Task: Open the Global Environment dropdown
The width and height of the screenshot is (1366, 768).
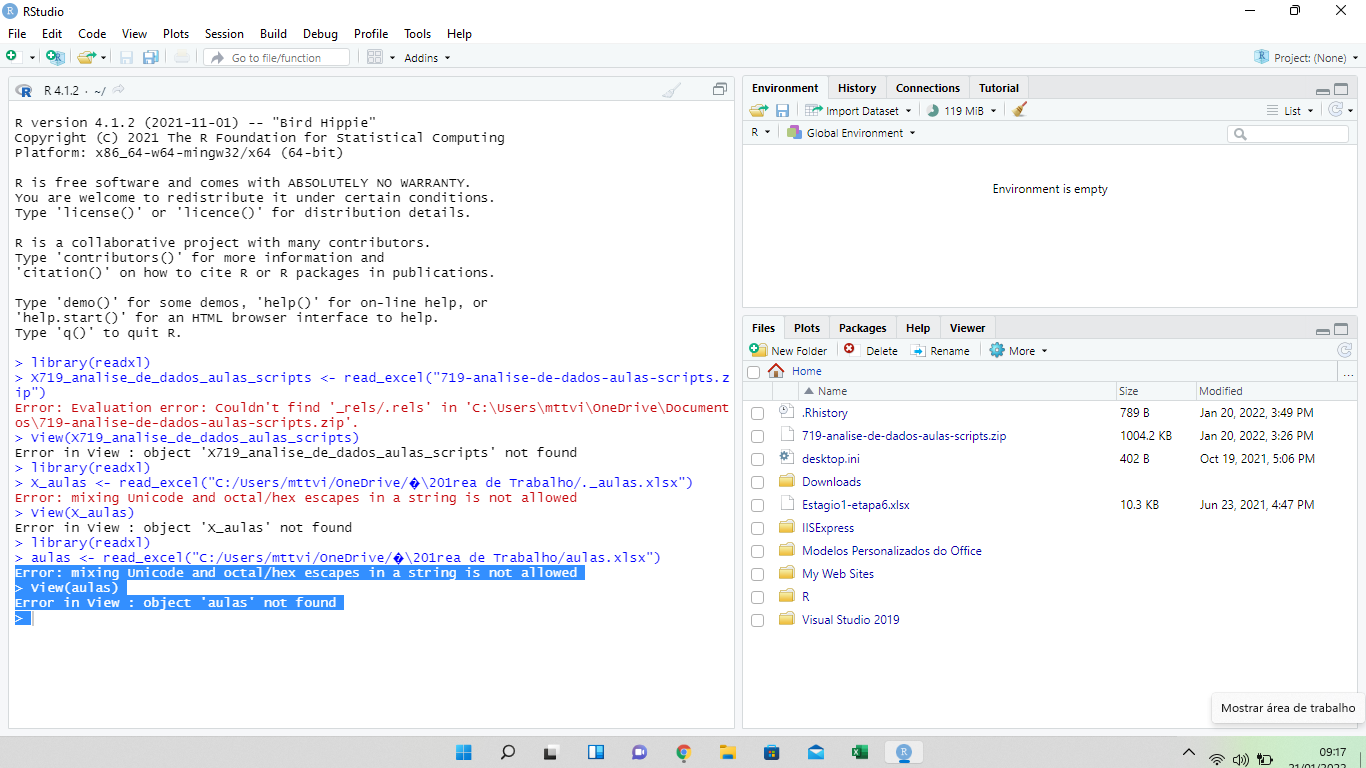Action: (851, 133)
